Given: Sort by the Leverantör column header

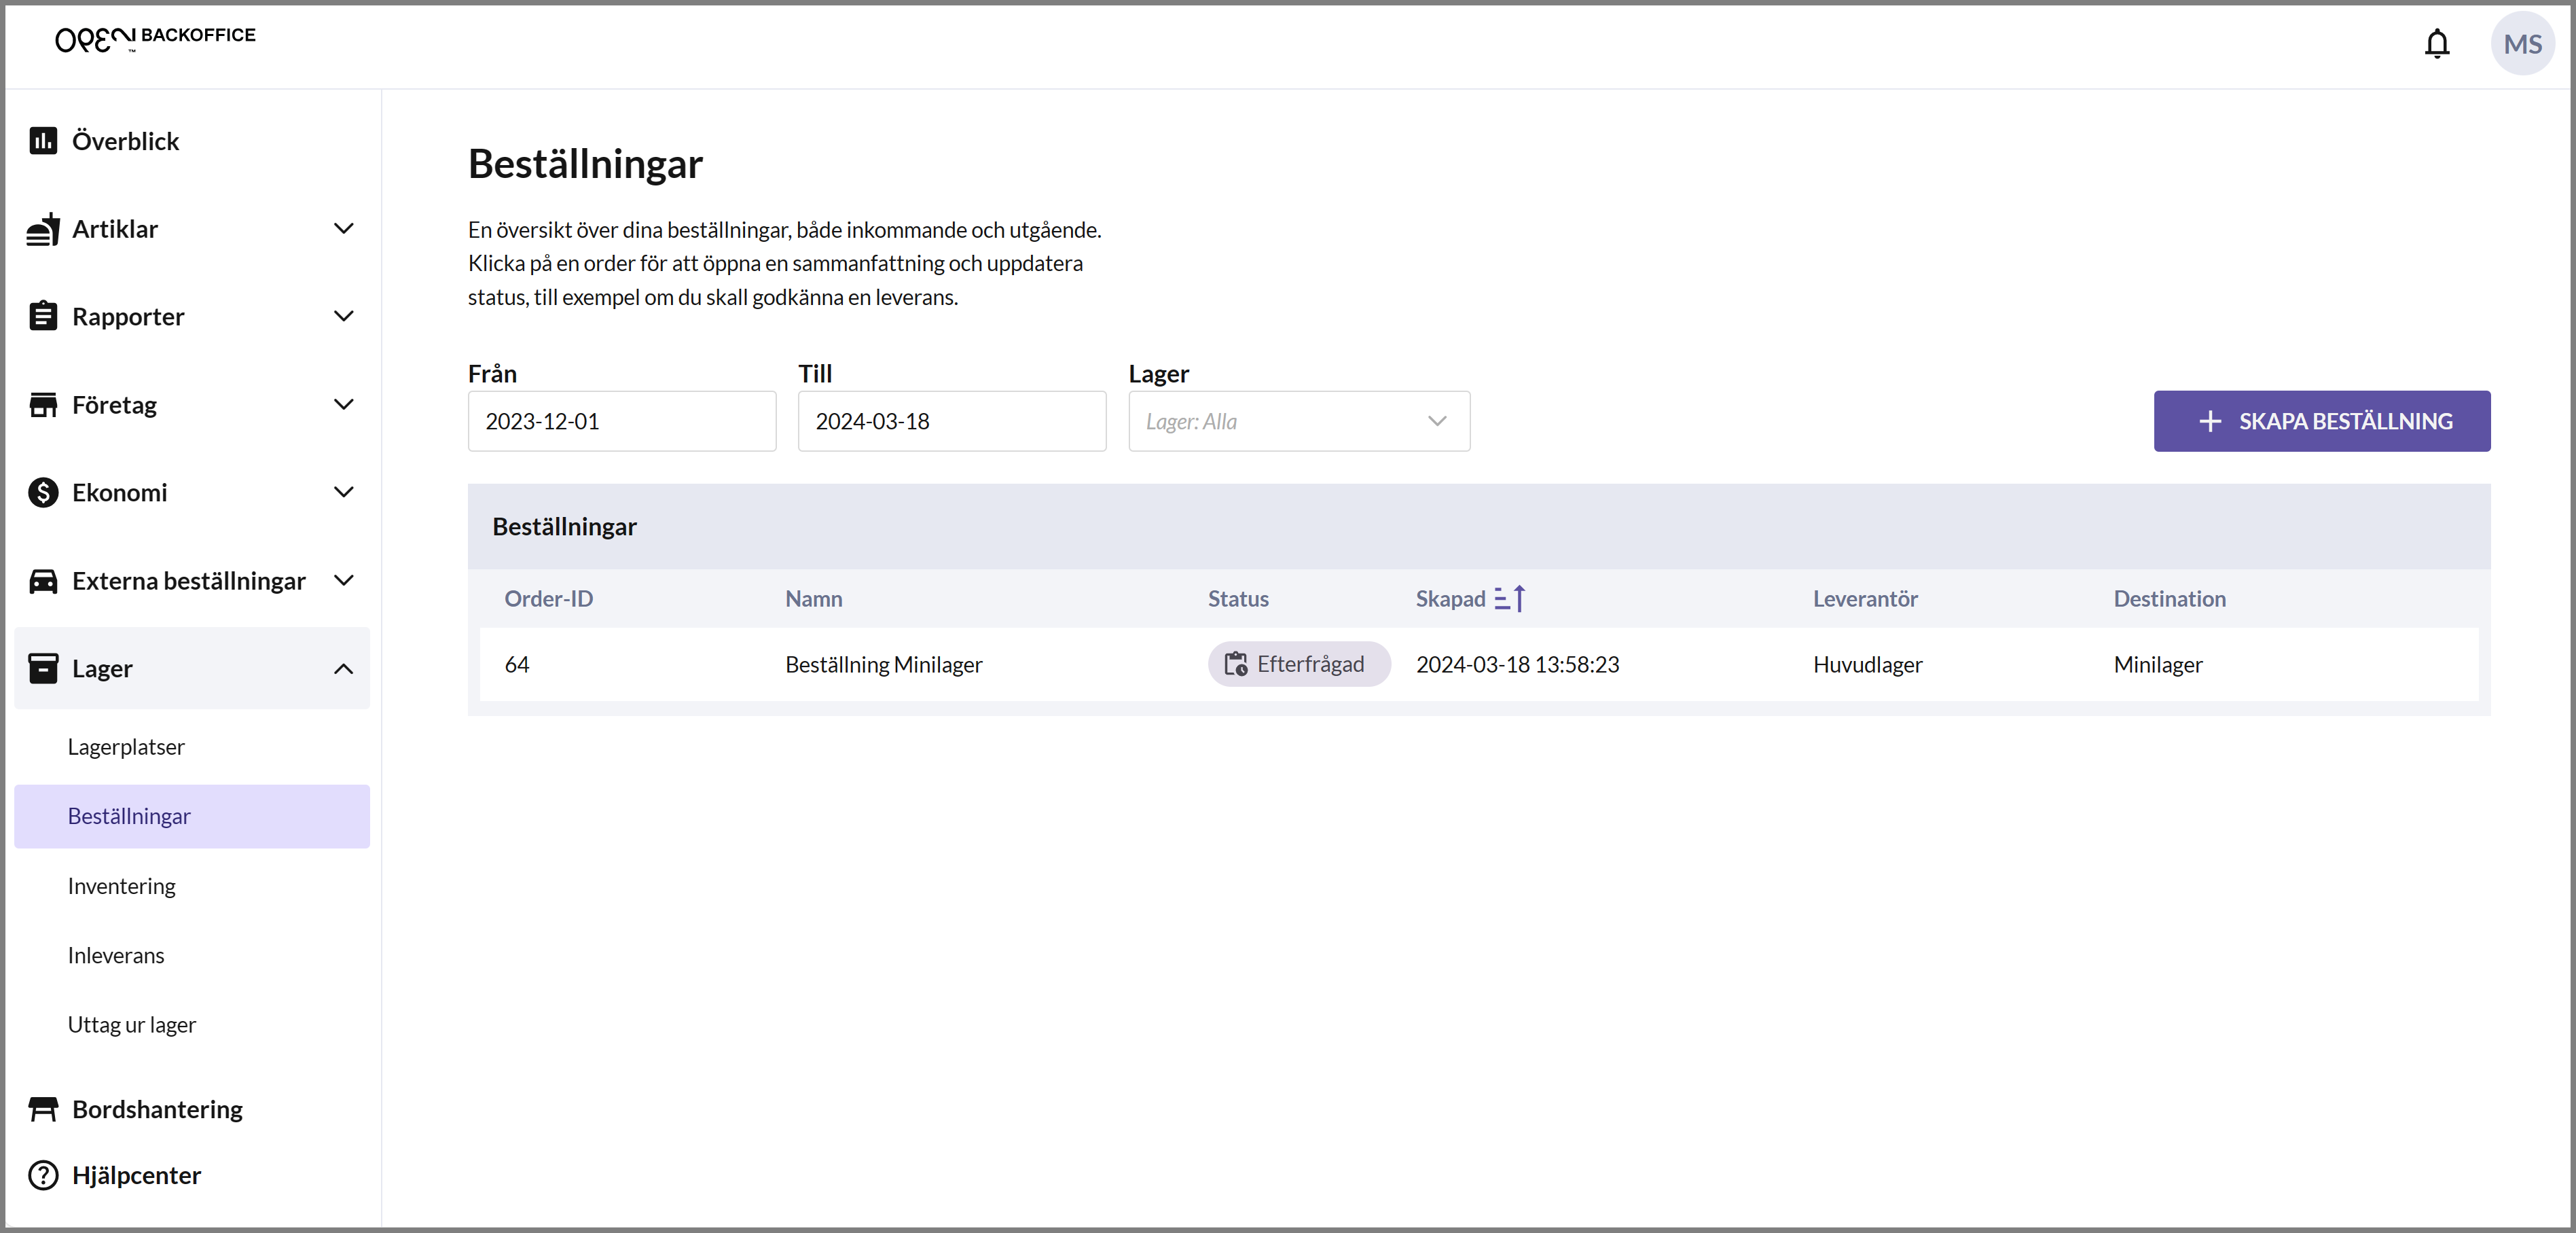Looking at the screenshot, I should click(1865, 598).
